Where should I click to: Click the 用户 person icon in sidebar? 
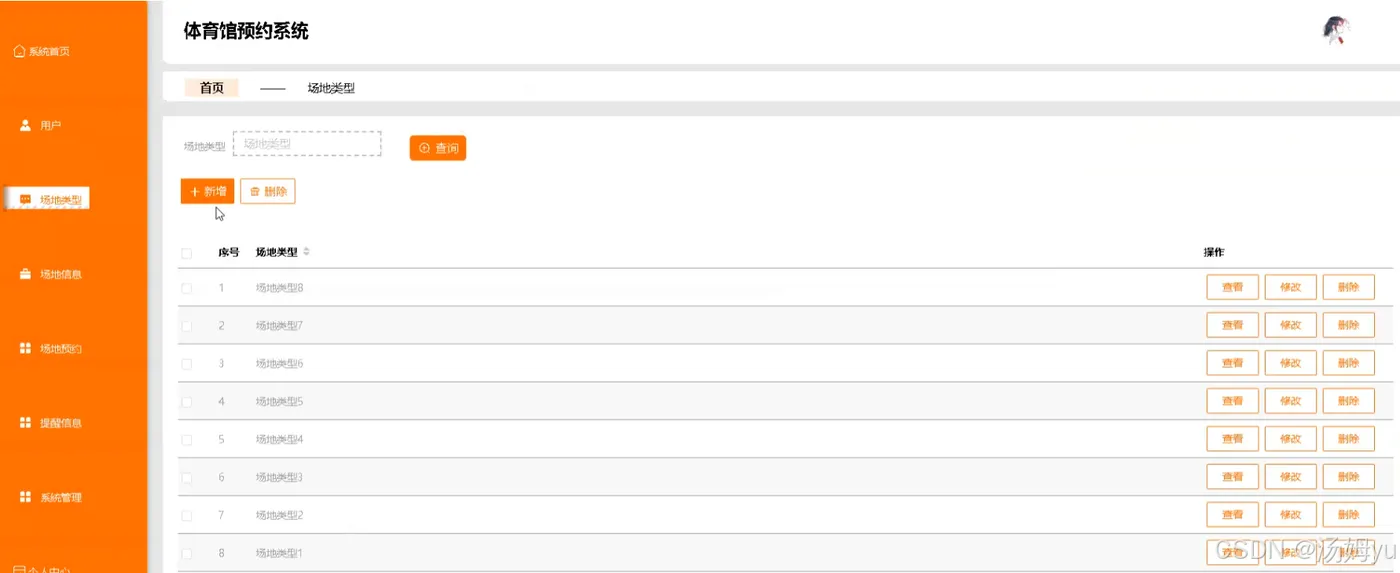[26, 126]
